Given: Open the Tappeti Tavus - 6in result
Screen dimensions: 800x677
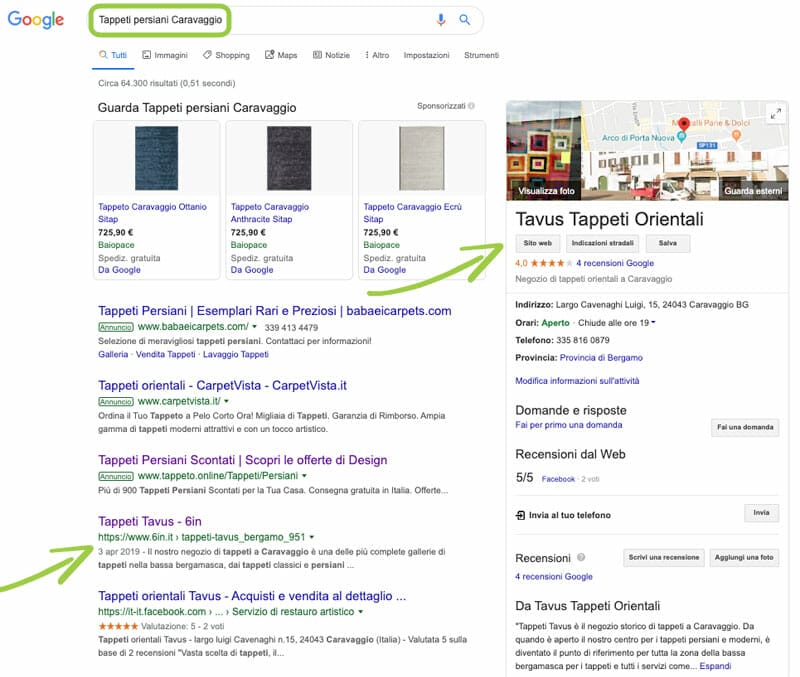Looking at the screenshot, I should coord(149,521).
